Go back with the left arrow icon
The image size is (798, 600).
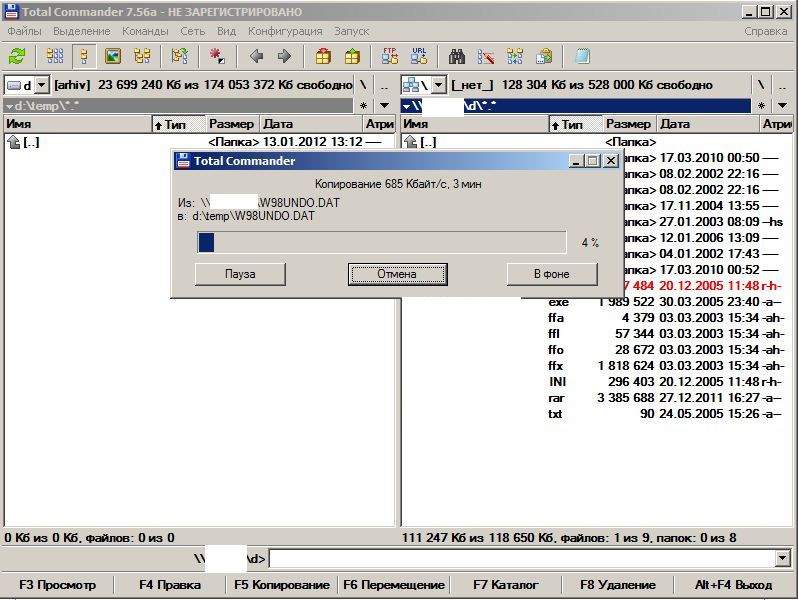coord(256,56)
